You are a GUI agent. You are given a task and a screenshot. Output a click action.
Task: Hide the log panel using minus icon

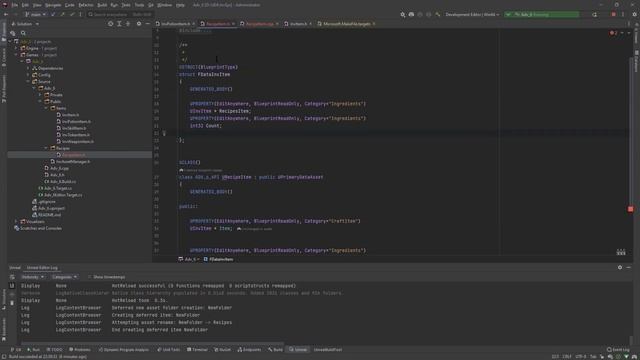[629, 267]
